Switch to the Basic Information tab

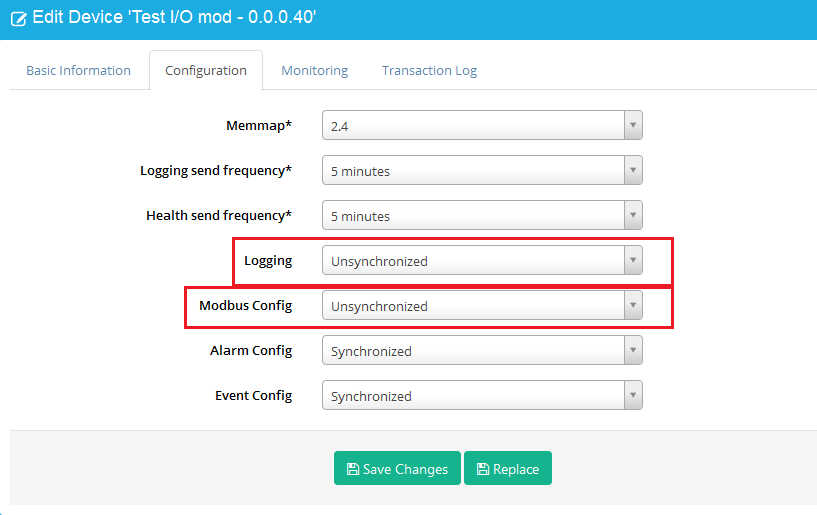[79, 70]
